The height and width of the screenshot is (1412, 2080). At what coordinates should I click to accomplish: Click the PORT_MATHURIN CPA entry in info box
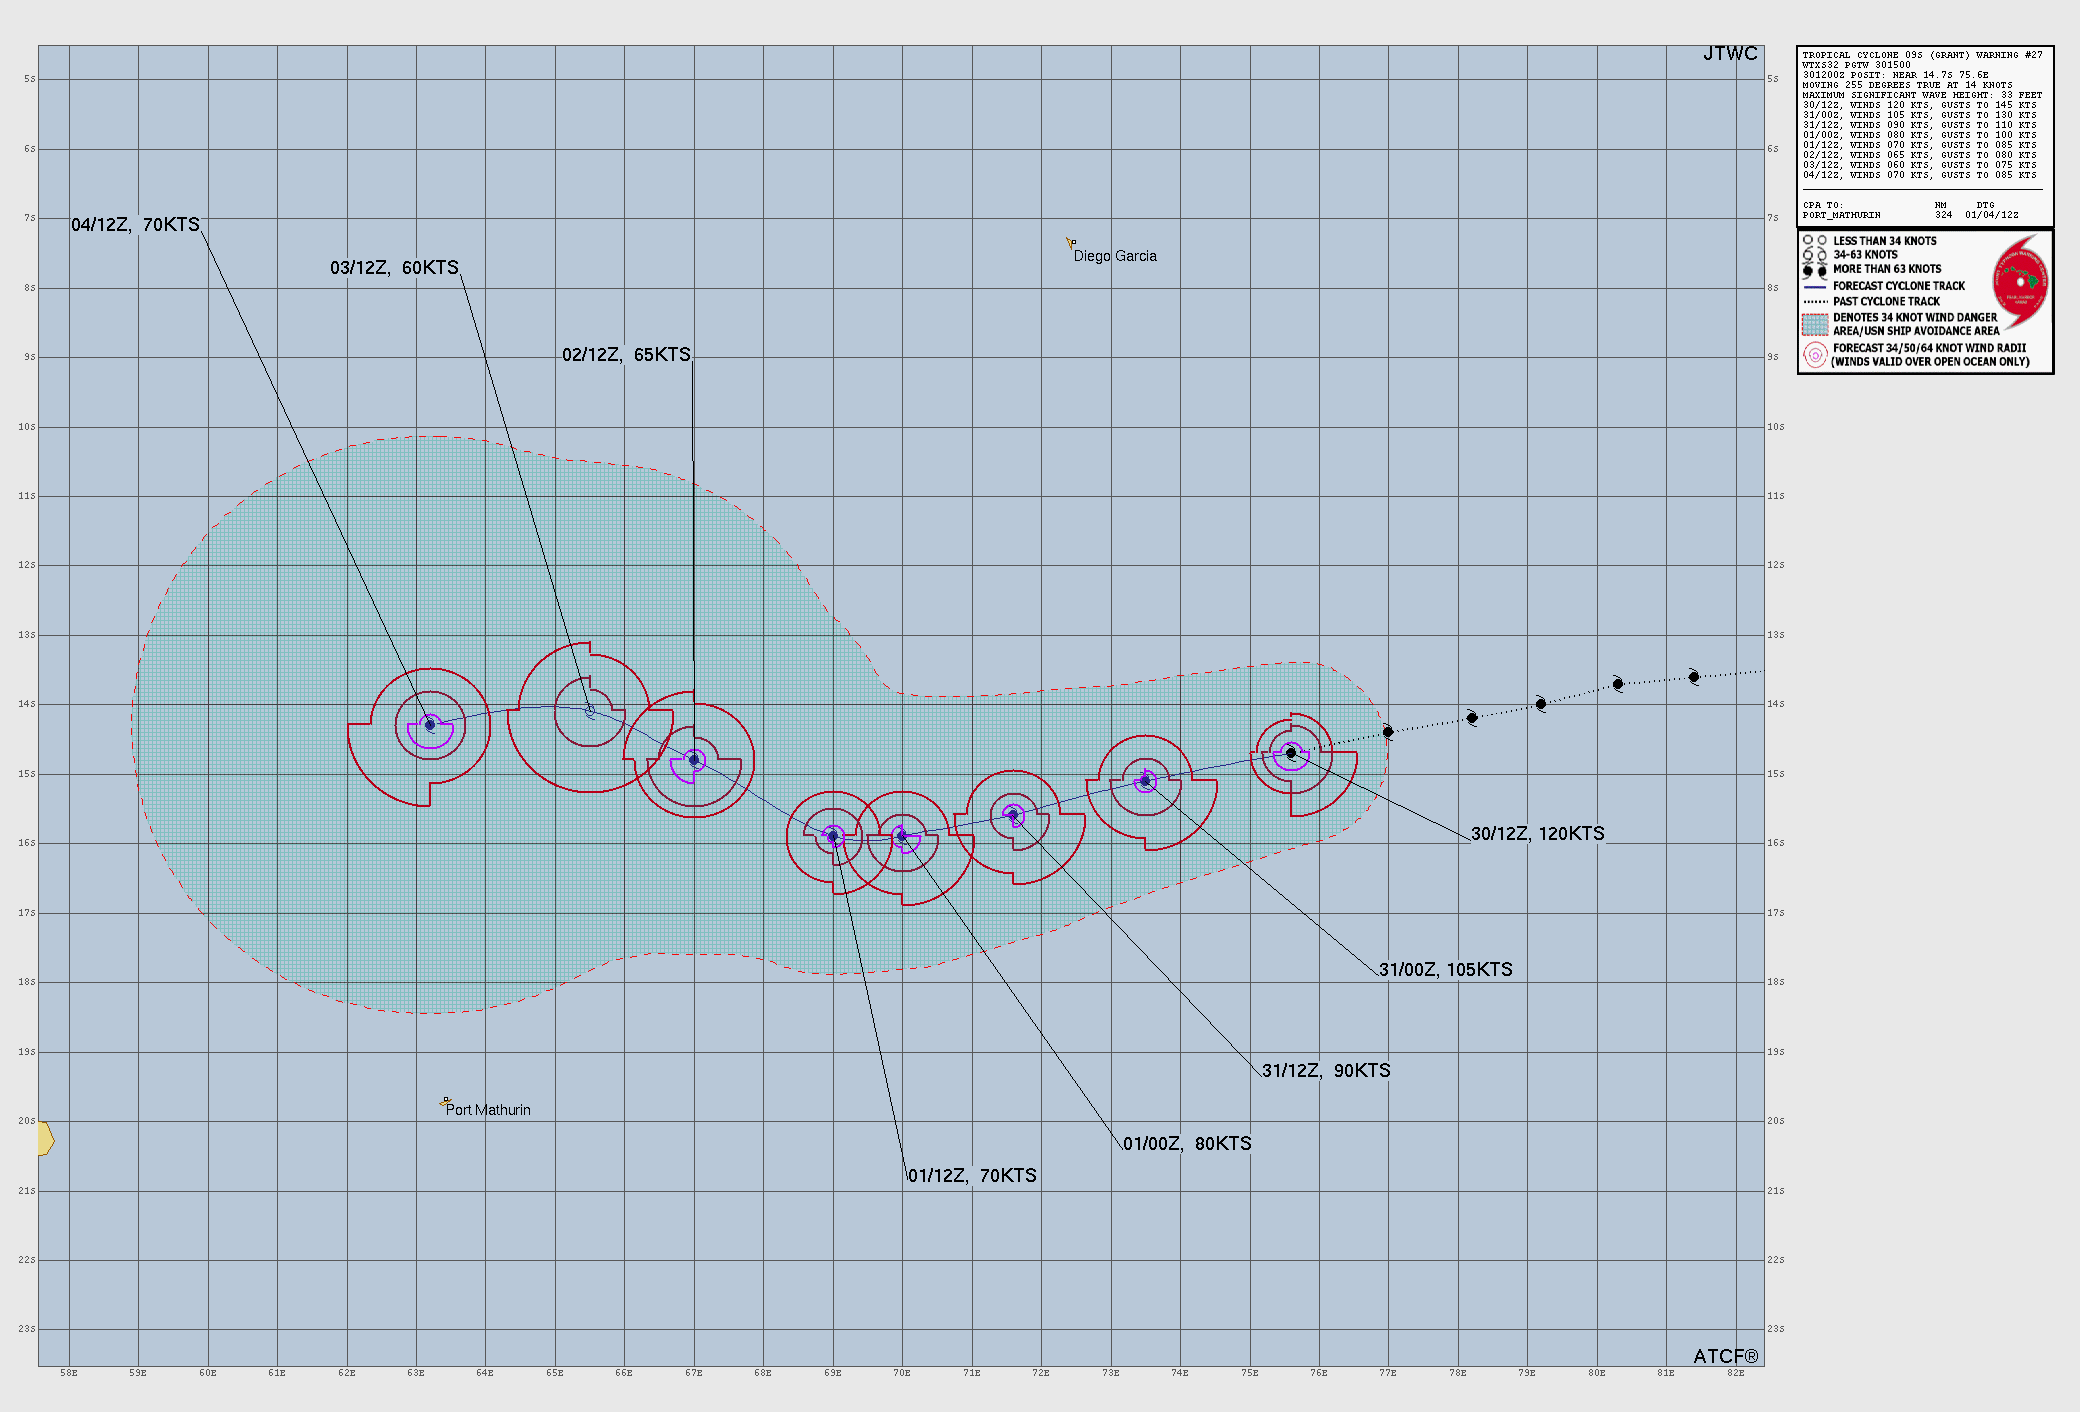(x=1841, y=215)
